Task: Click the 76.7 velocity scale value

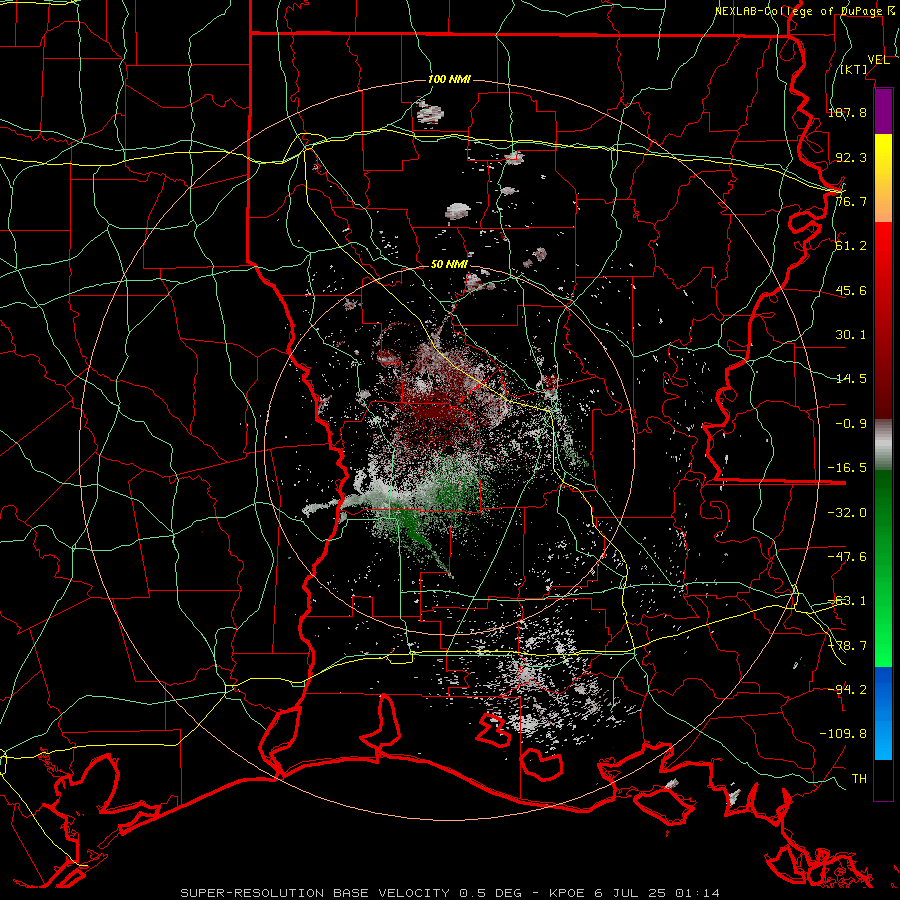Action: point(851,201)
